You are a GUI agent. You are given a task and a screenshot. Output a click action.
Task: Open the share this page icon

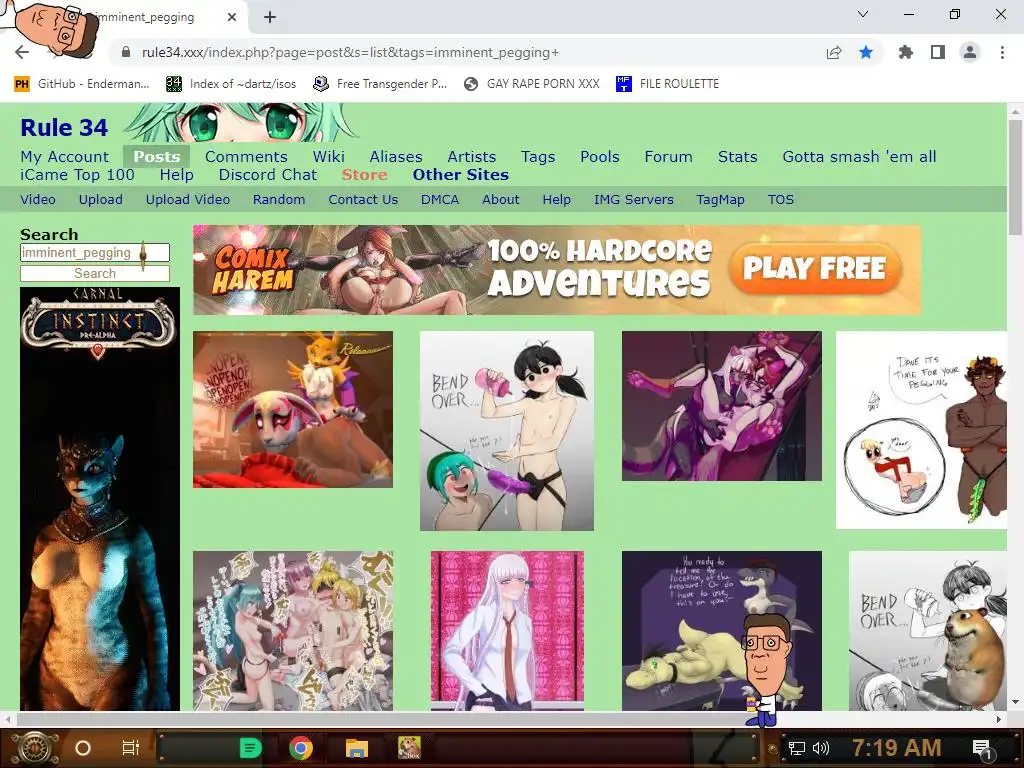coord(833,52)
